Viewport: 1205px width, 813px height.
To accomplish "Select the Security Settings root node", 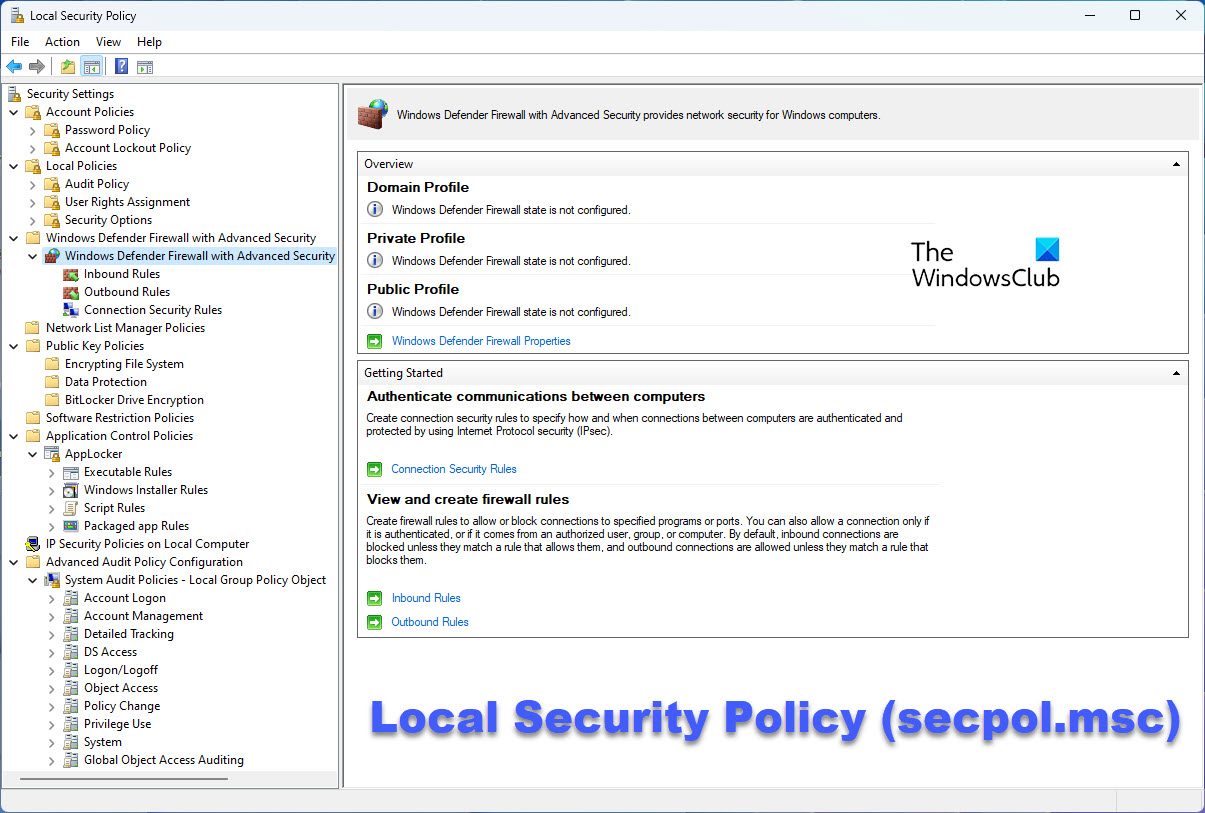I will (70, 93).
